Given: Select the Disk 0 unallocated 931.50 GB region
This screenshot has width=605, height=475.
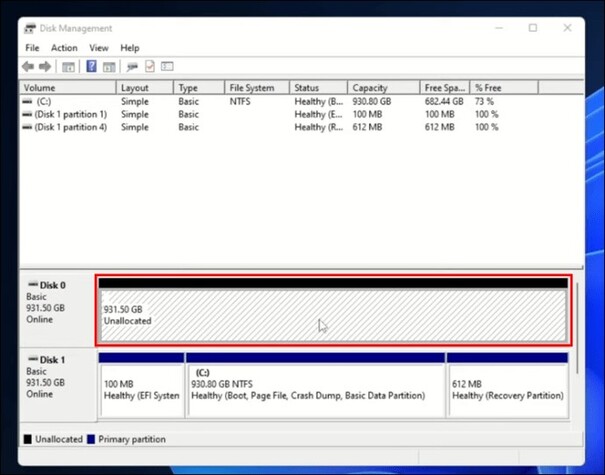Looking at the screenshot, I should pyautogui.click(x=332, y=315).
